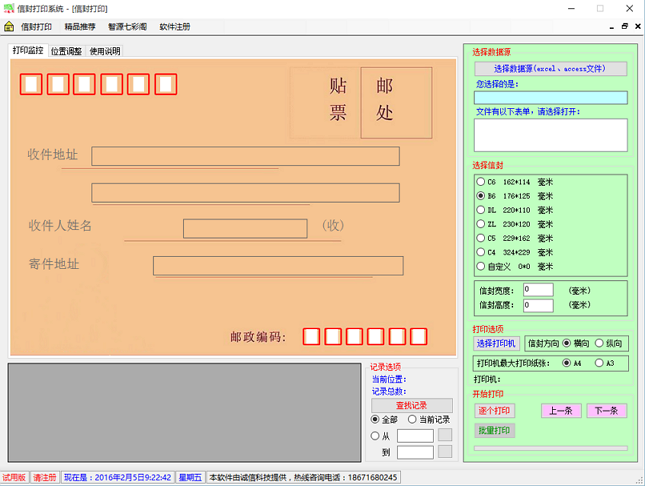Click the small button beside 从 field
The image size is (645, 486).
click(x=445, y=435)
